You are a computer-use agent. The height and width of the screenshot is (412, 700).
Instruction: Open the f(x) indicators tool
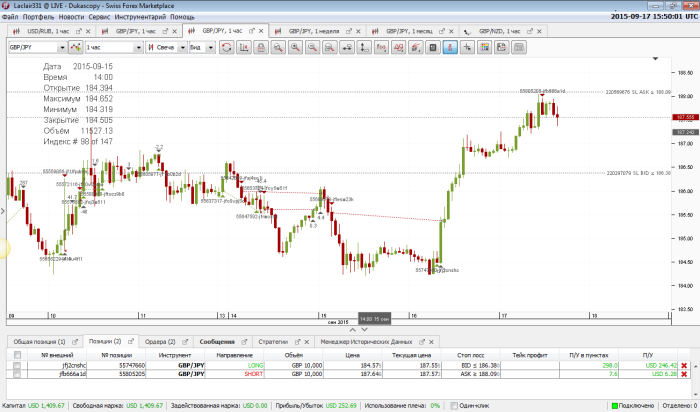point(381,47)
